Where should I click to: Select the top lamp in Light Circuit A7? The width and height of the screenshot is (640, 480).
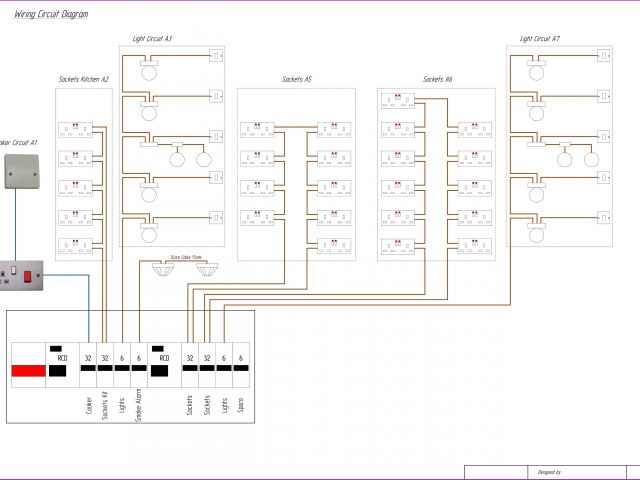click(536, 72)
